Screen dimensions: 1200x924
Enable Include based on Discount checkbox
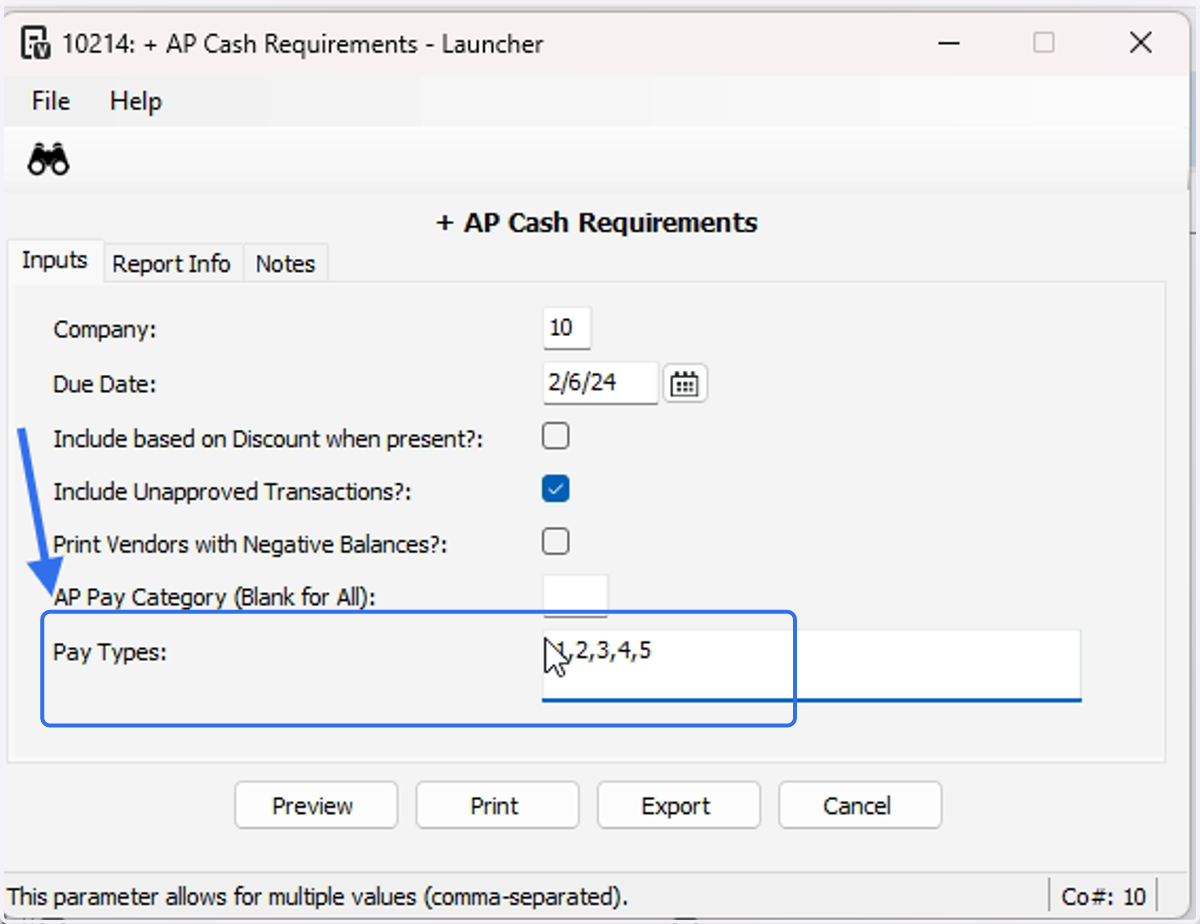(555, 436)
